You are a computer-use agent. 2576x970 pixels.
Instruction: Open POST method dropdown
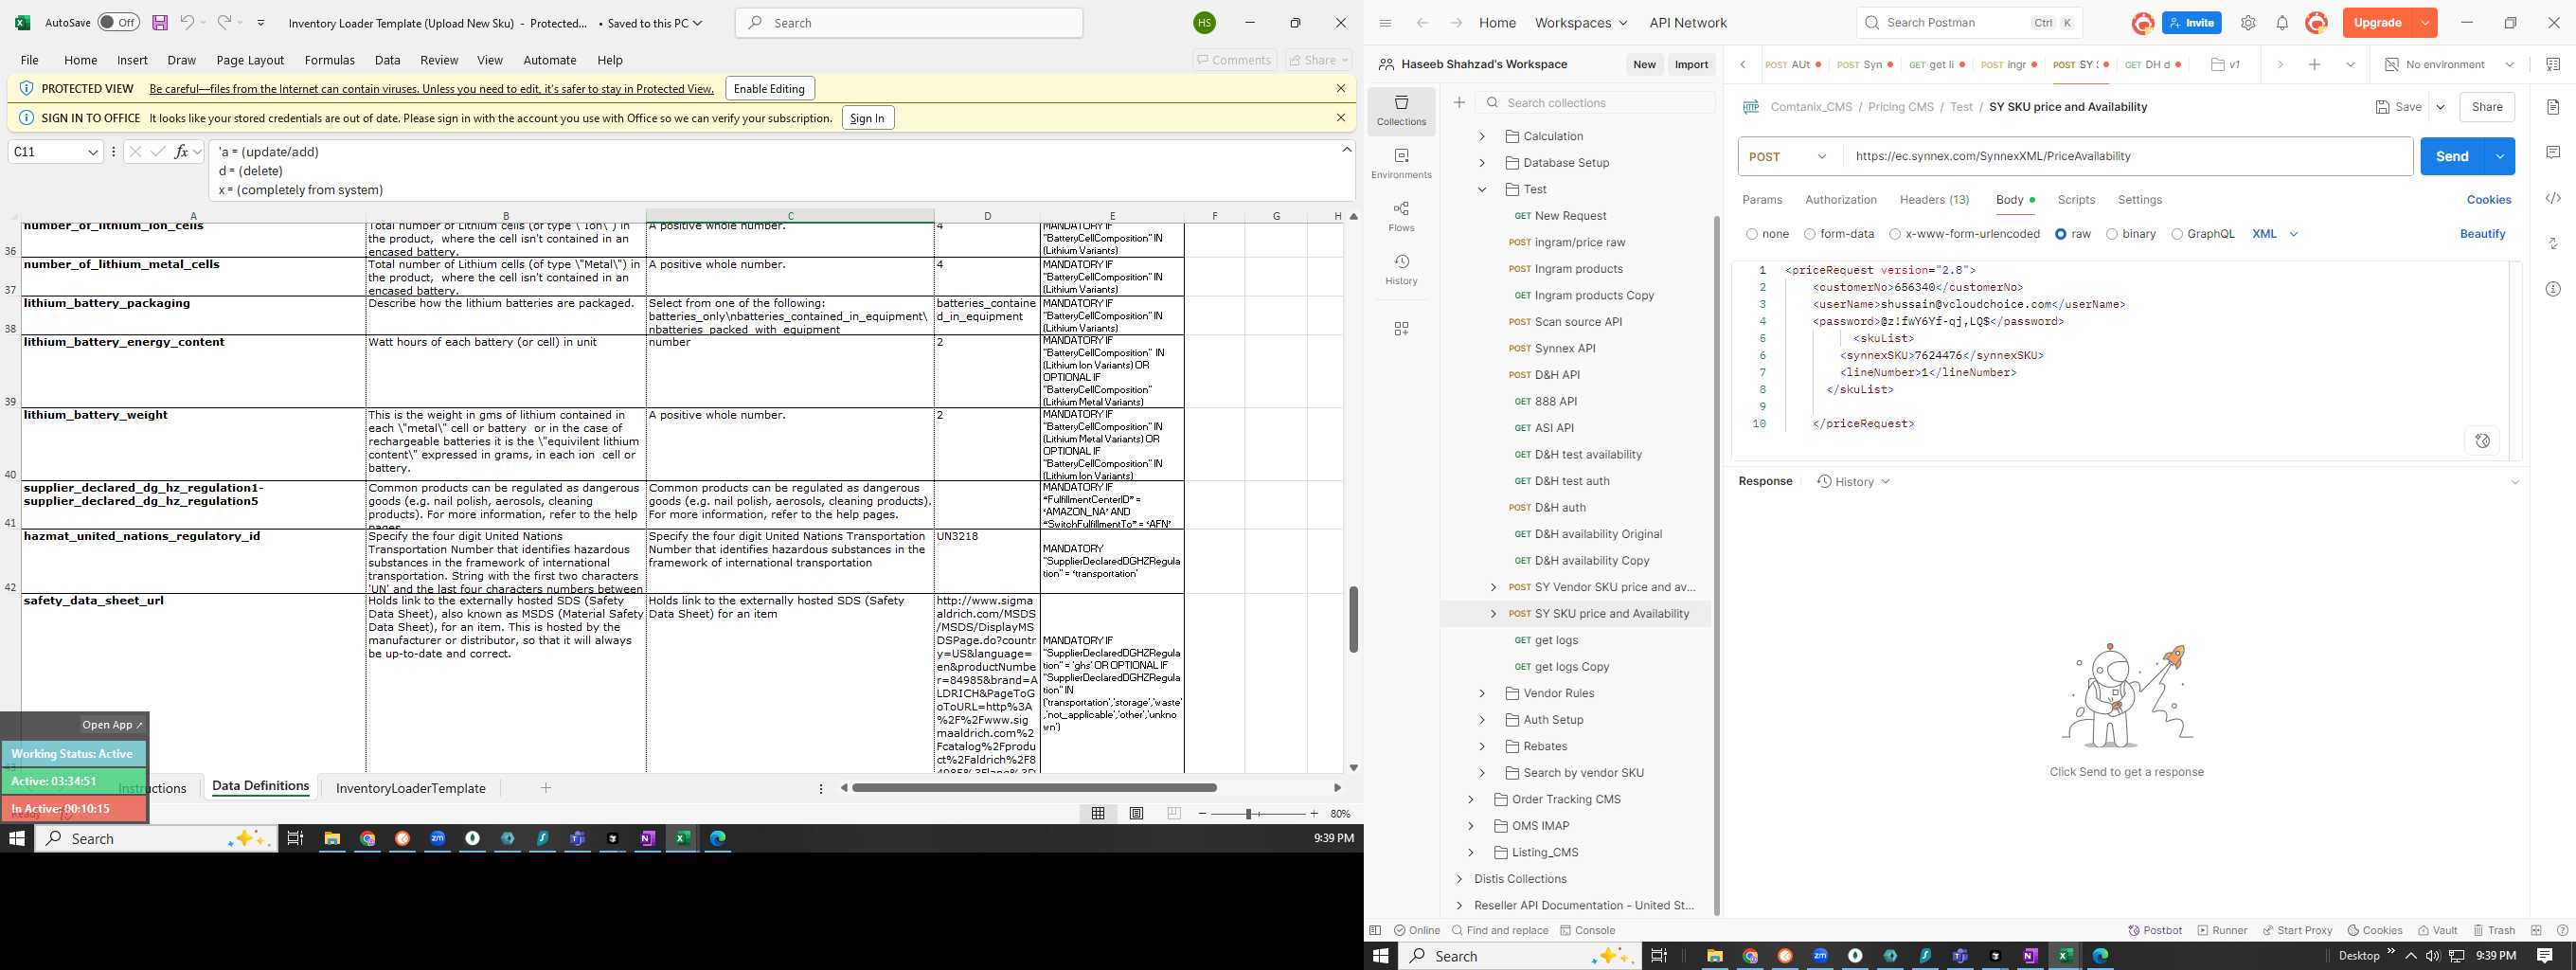[1790, 156]
